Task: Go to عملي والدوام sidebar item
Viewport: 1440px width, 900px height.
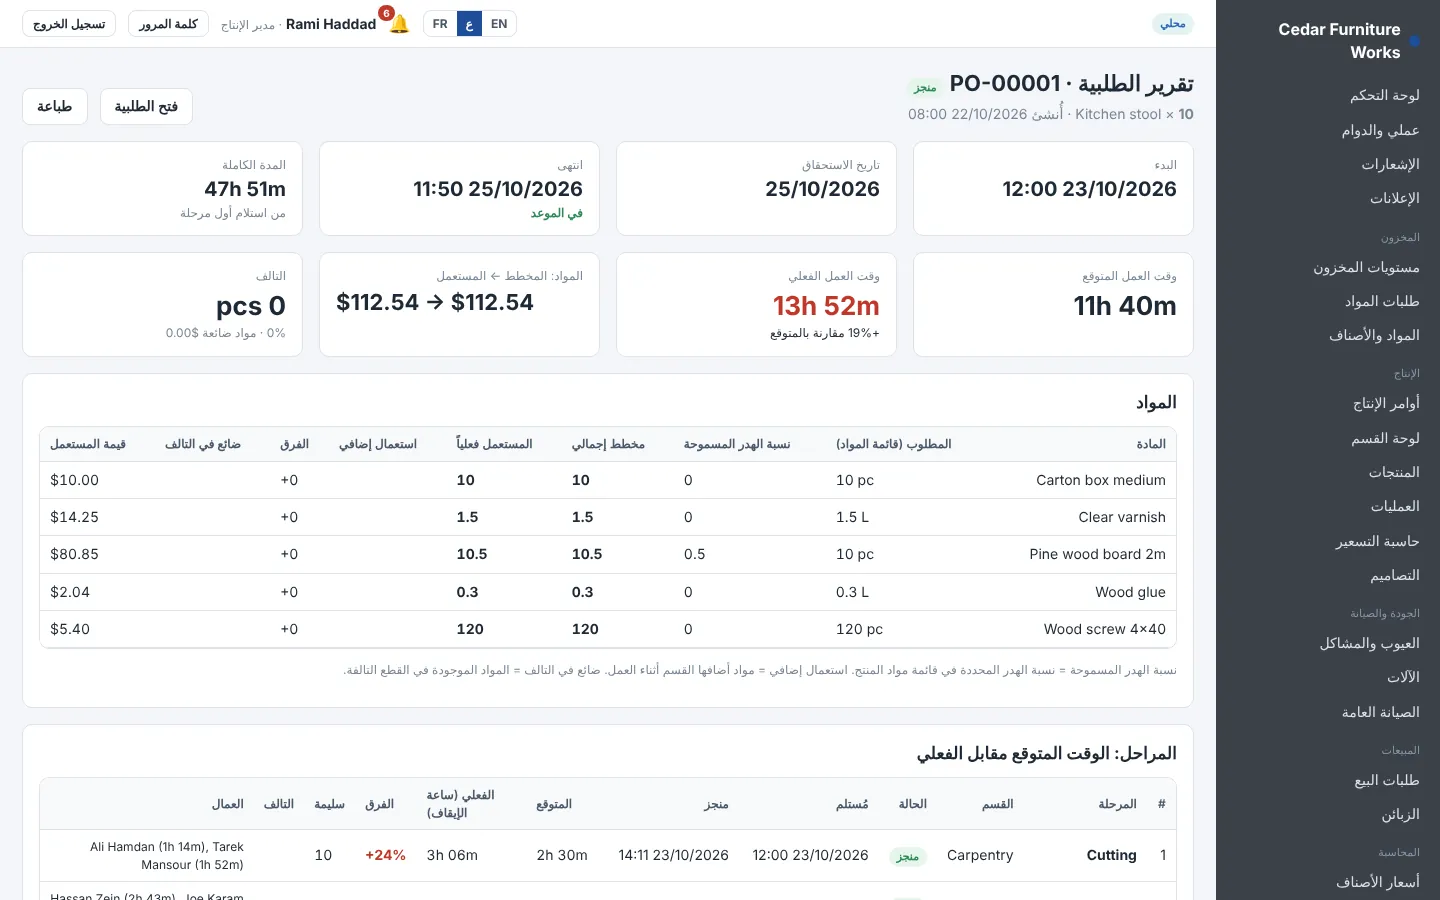Action: pos(1380,130)
